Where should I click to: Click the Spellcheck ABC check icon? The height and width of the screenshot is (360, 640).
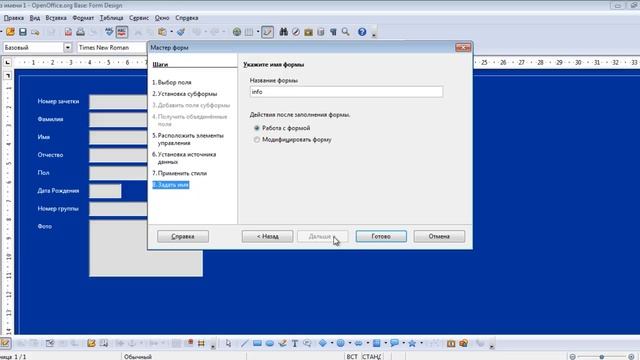109,32
